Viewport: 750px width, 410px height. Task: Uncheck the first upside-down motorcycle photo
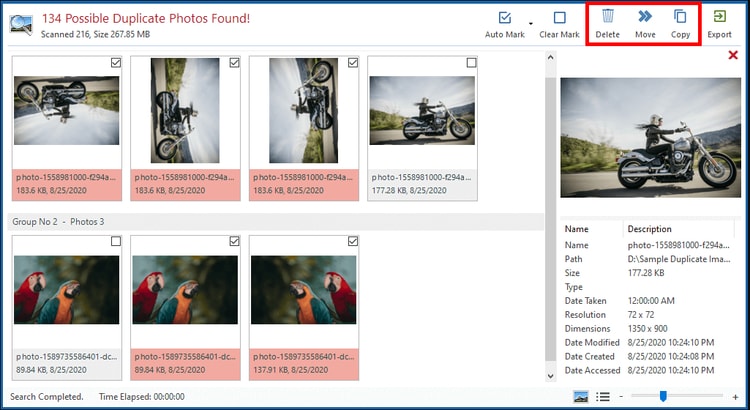click(116, 62)
